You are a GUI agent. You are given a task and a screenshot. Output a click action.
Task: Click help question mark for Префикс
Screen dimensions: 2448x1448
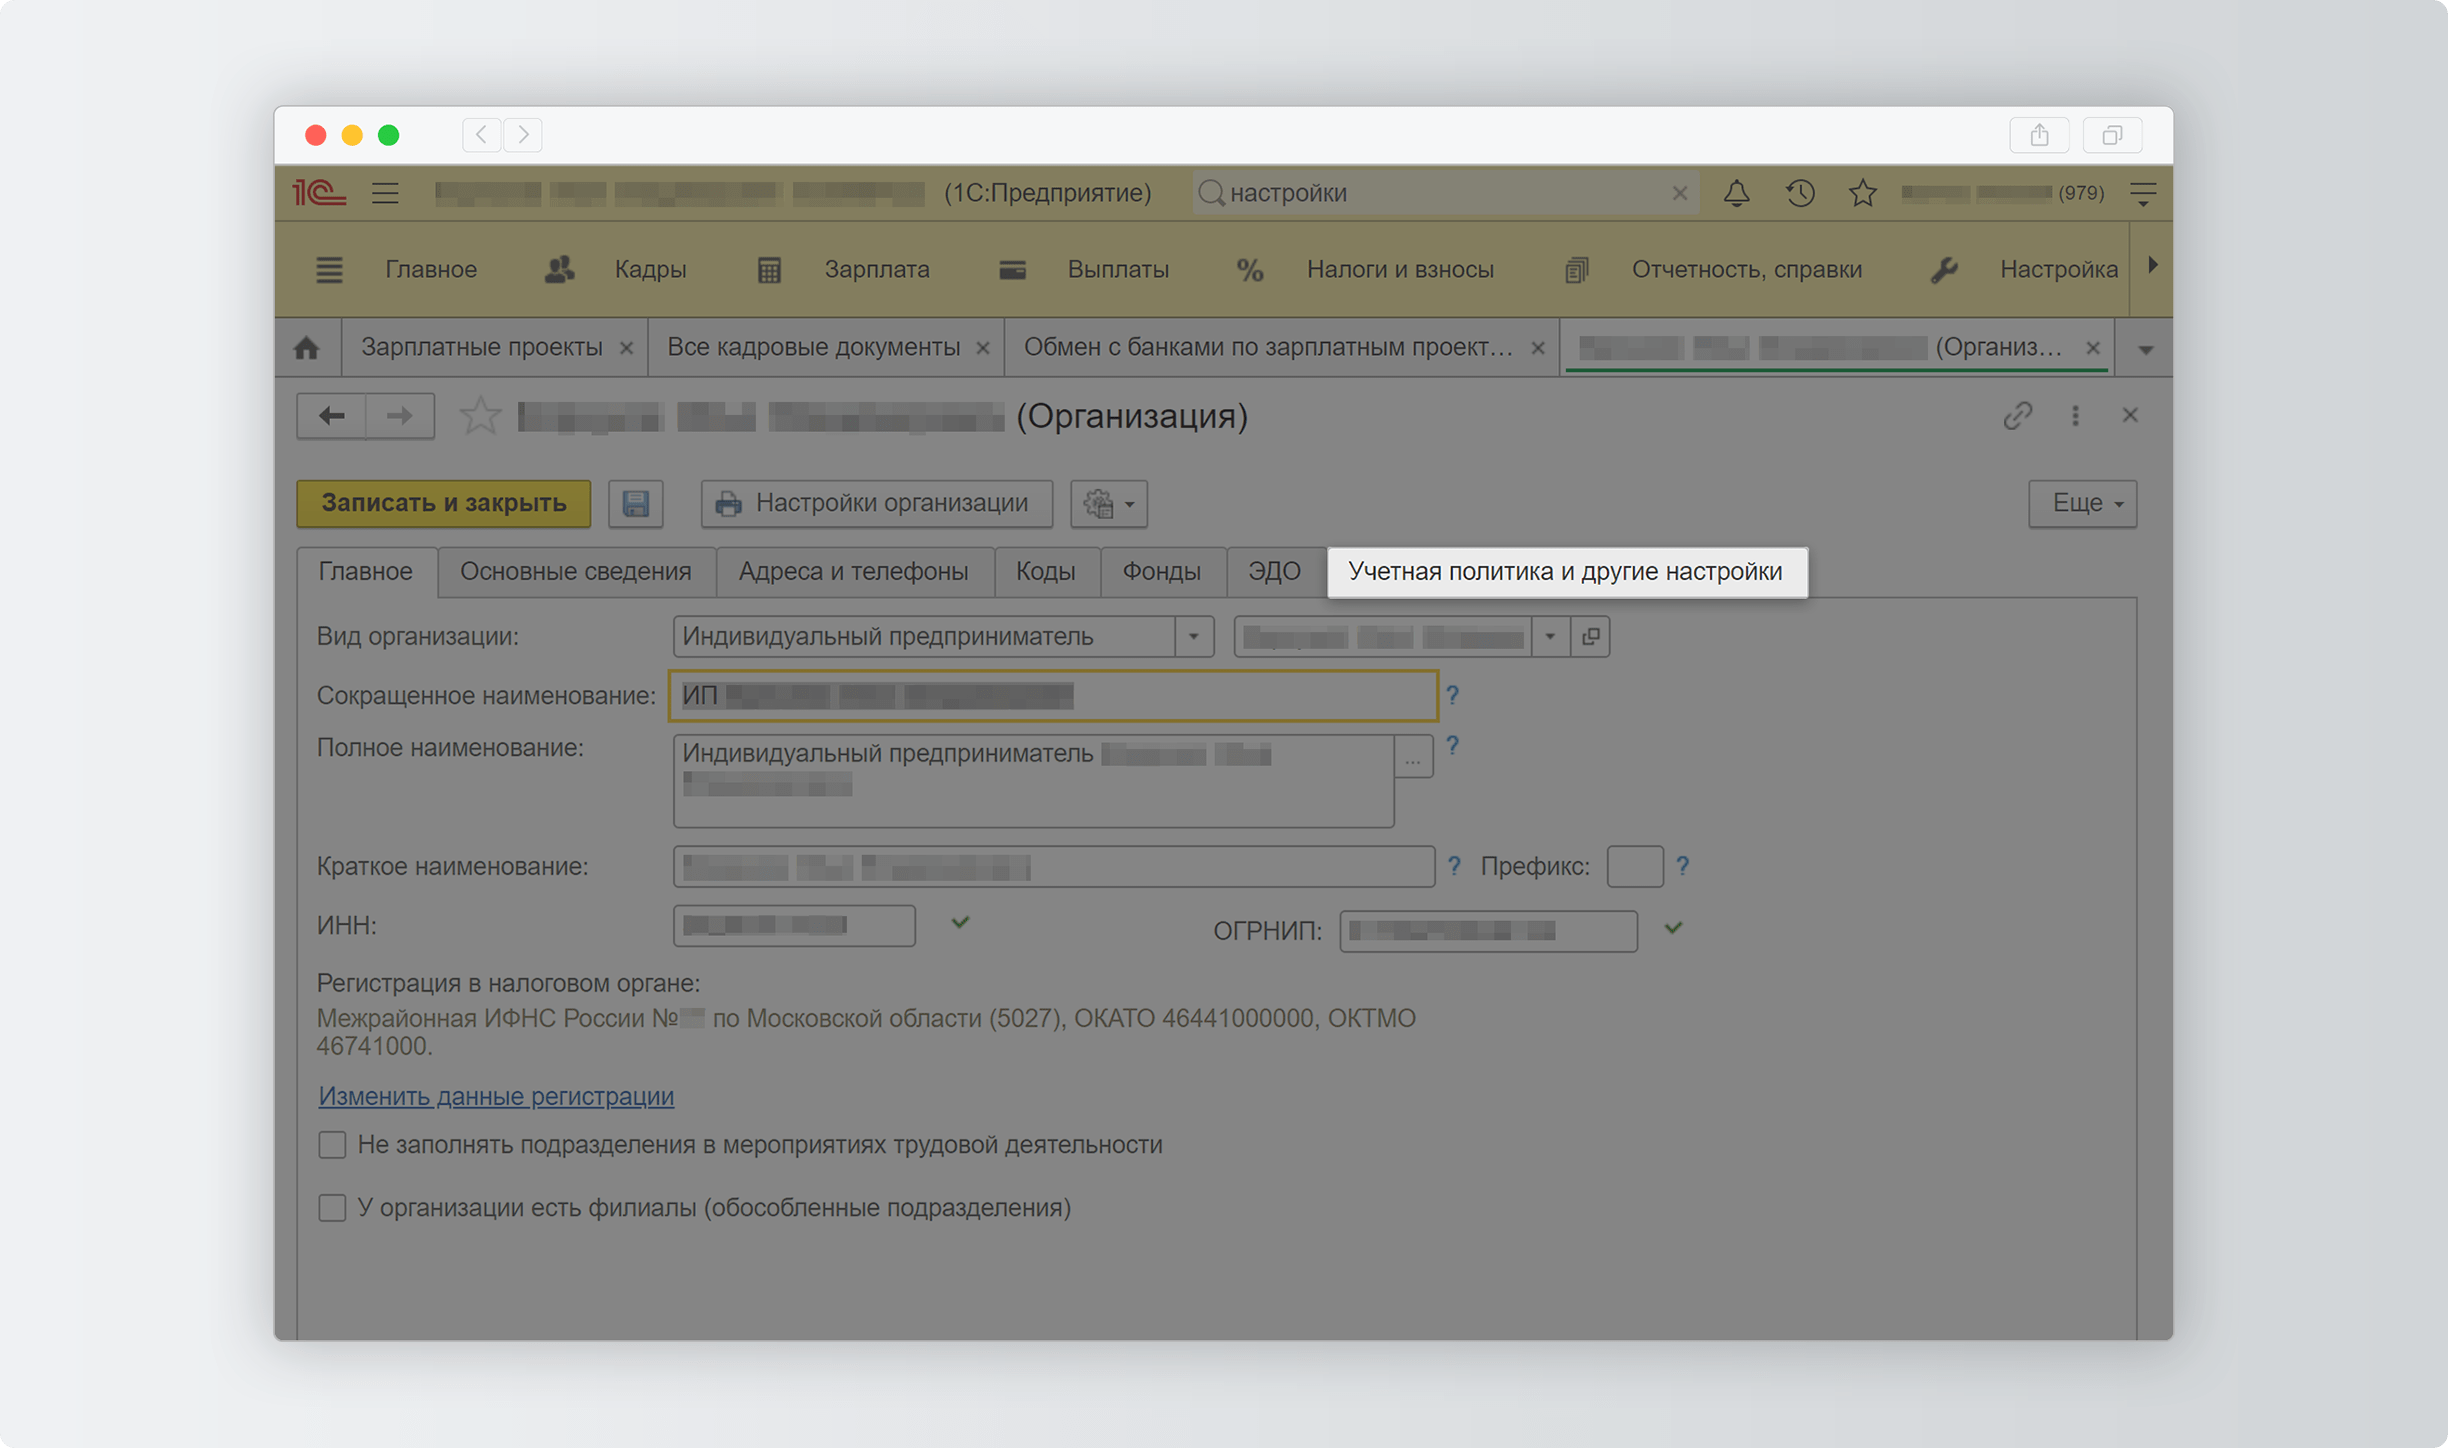pyautogui.click(x=1682, y=866)
